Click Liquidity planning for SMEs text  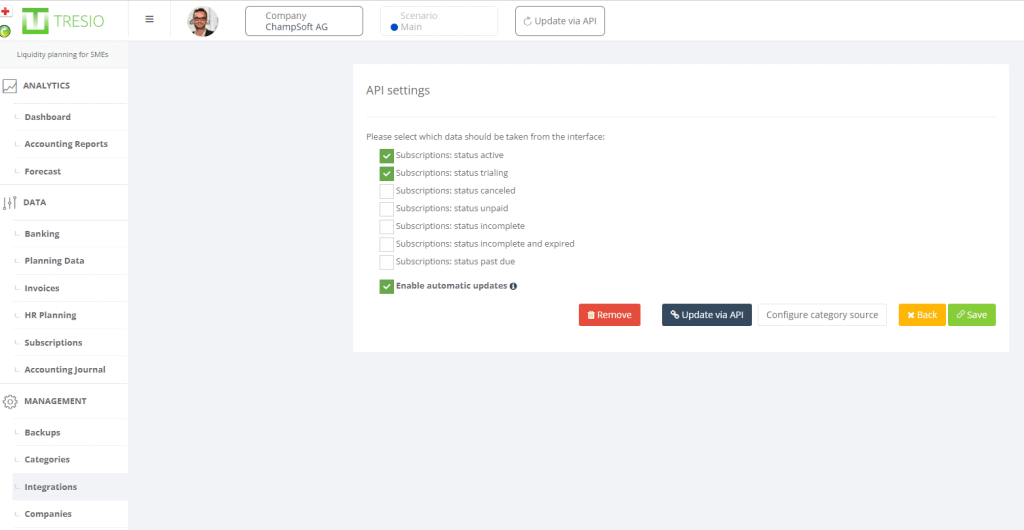pos(63,55)
